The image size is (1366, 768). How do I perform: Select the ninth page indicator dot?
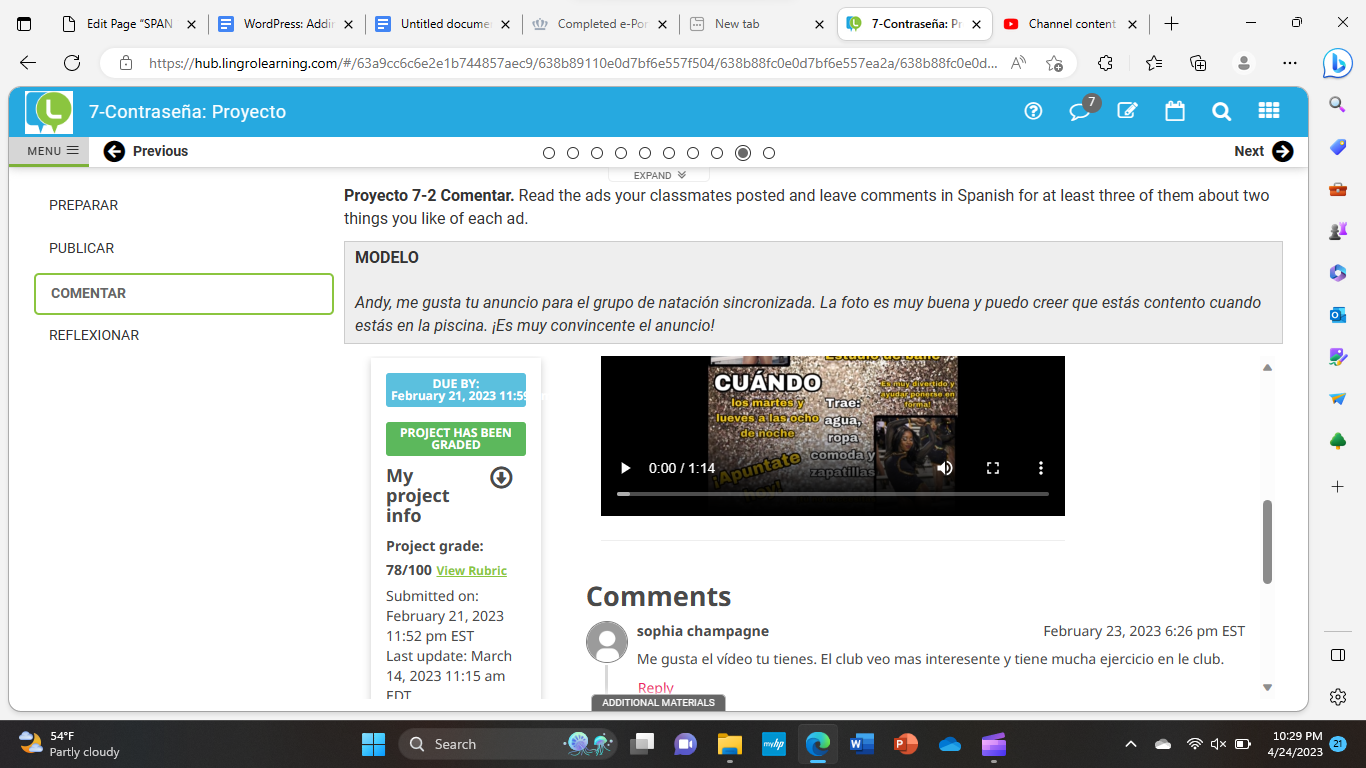pyautogui.click(x=742, y=153)
